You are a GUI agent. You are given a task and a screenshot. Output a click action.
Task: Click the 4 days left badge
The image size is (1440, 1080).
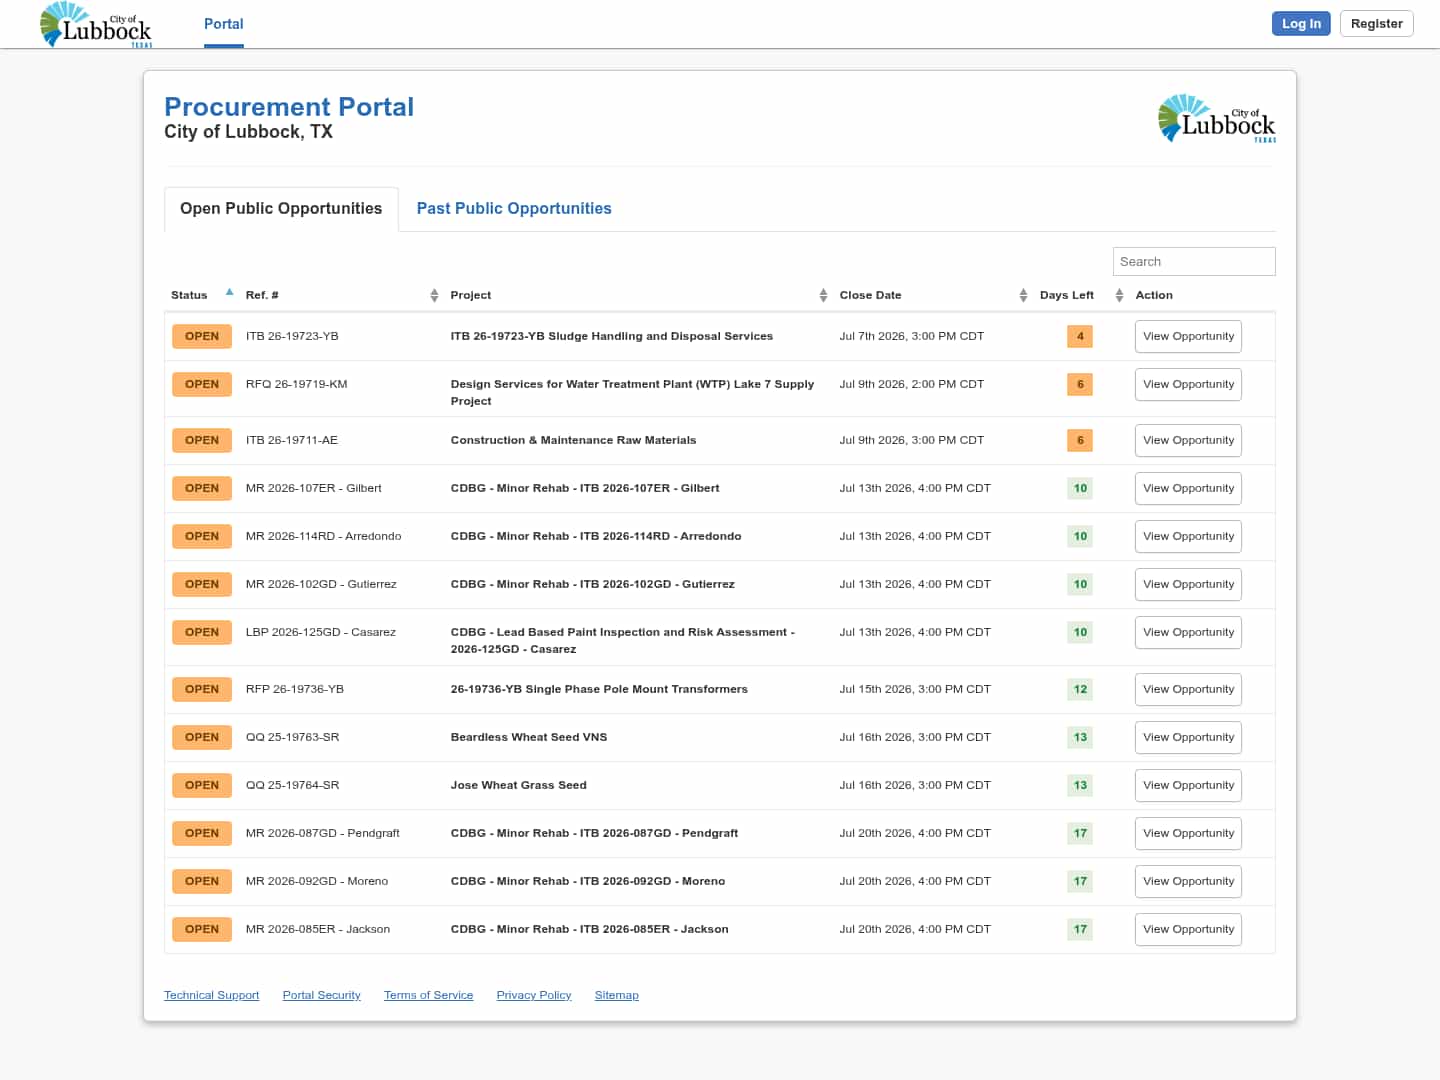[1080, 336]
